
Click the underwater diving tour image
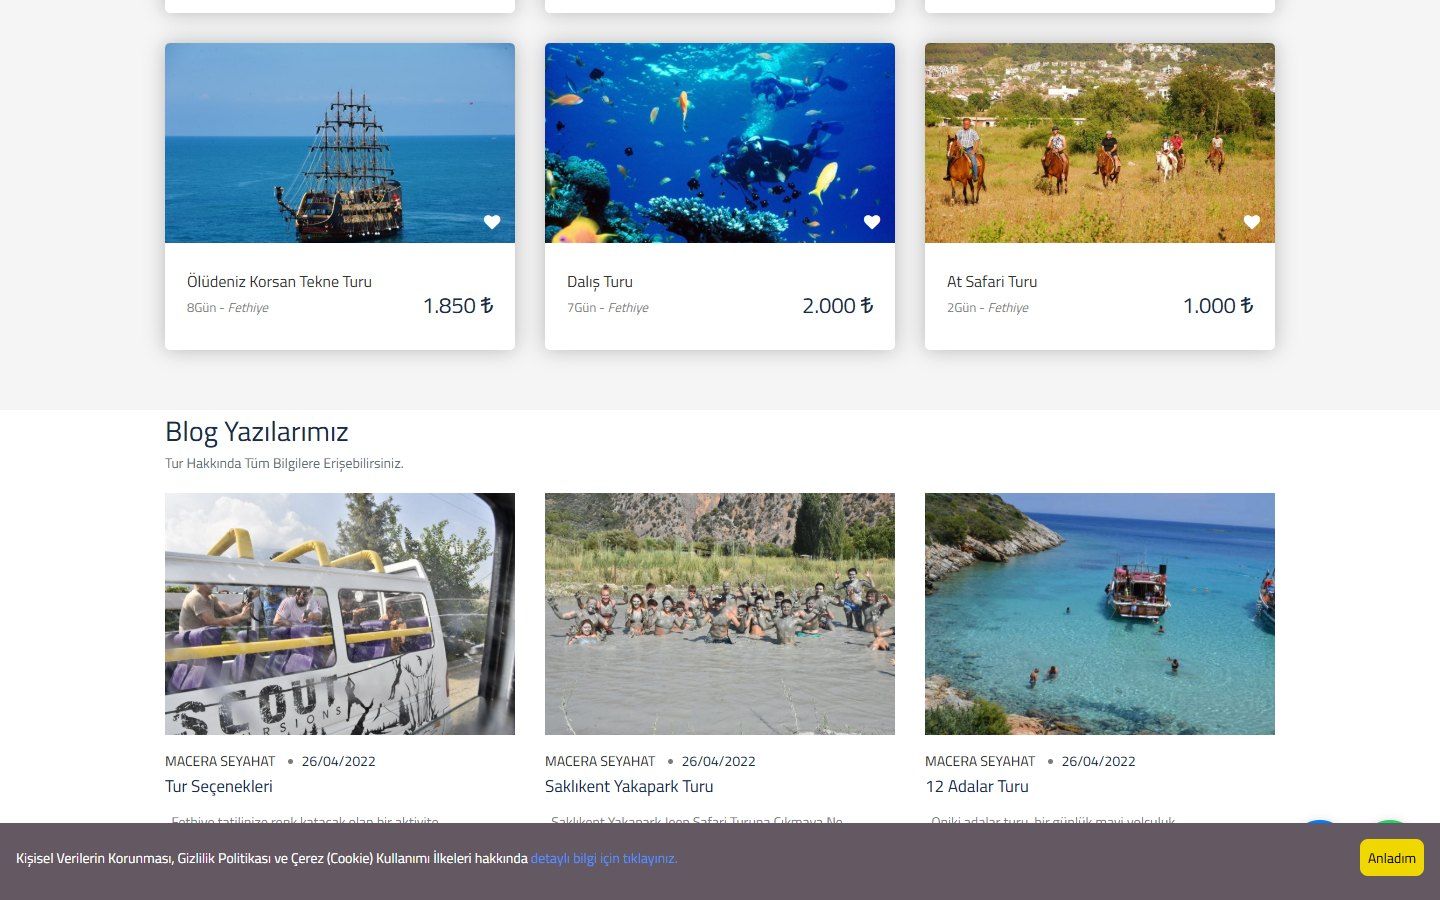pos(720,143)
